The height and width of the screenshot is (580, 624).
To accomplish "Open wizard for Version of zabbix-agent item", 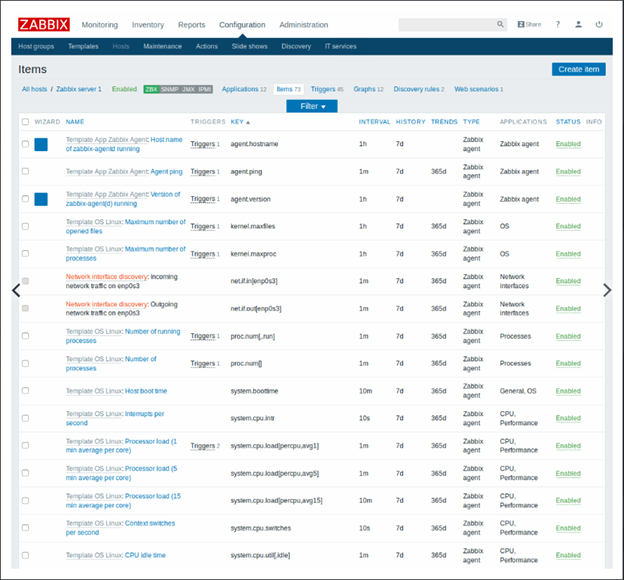I will 41,199.
